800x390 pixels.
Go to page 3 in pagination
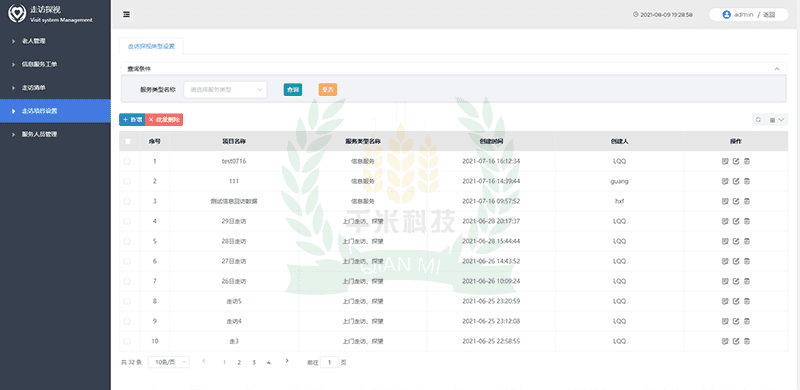254,362
